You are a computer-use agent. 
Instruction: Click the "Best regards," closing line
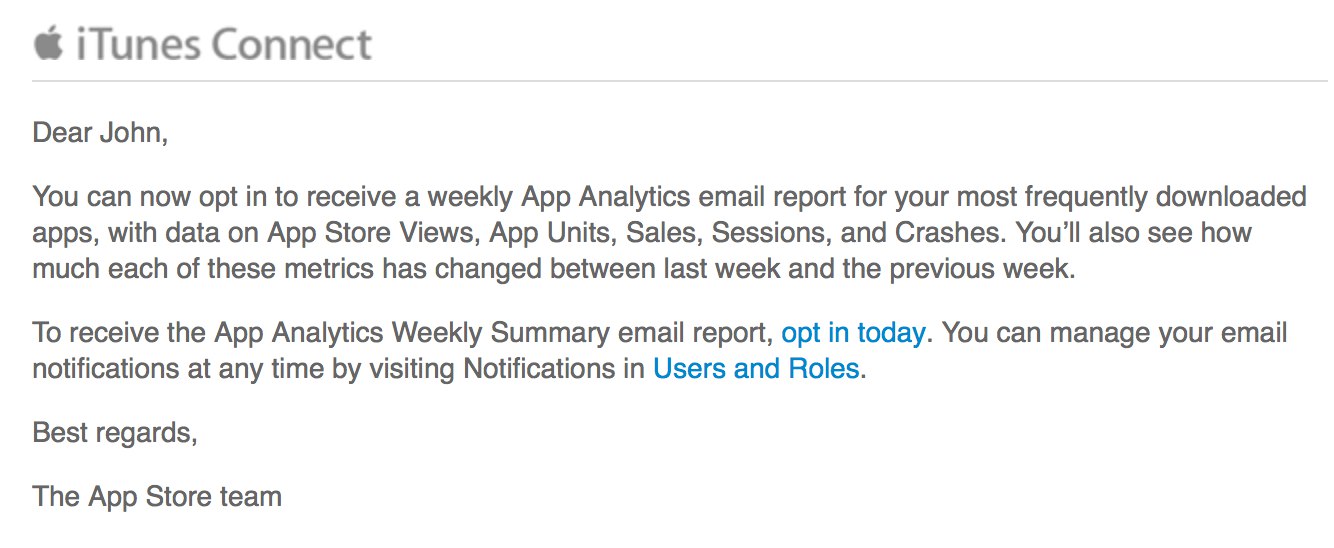click(115, 433)
